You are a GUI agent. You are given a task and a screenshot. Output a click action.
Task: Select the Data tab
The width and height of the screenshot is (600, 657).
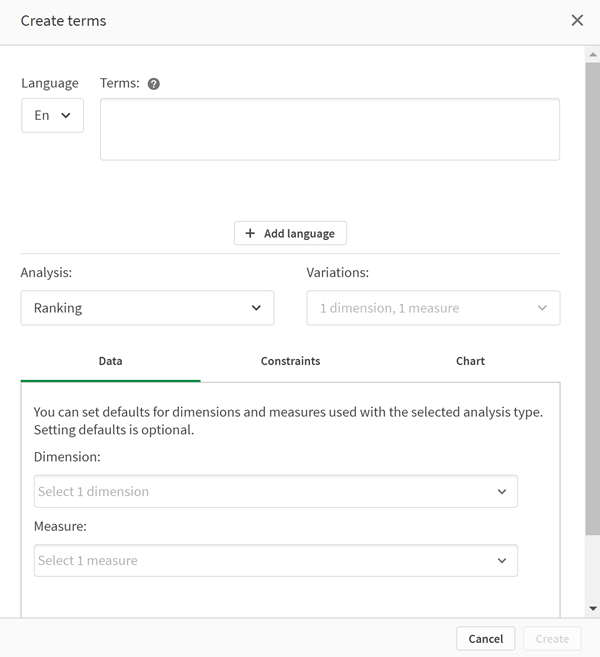(x=110, y=361)
